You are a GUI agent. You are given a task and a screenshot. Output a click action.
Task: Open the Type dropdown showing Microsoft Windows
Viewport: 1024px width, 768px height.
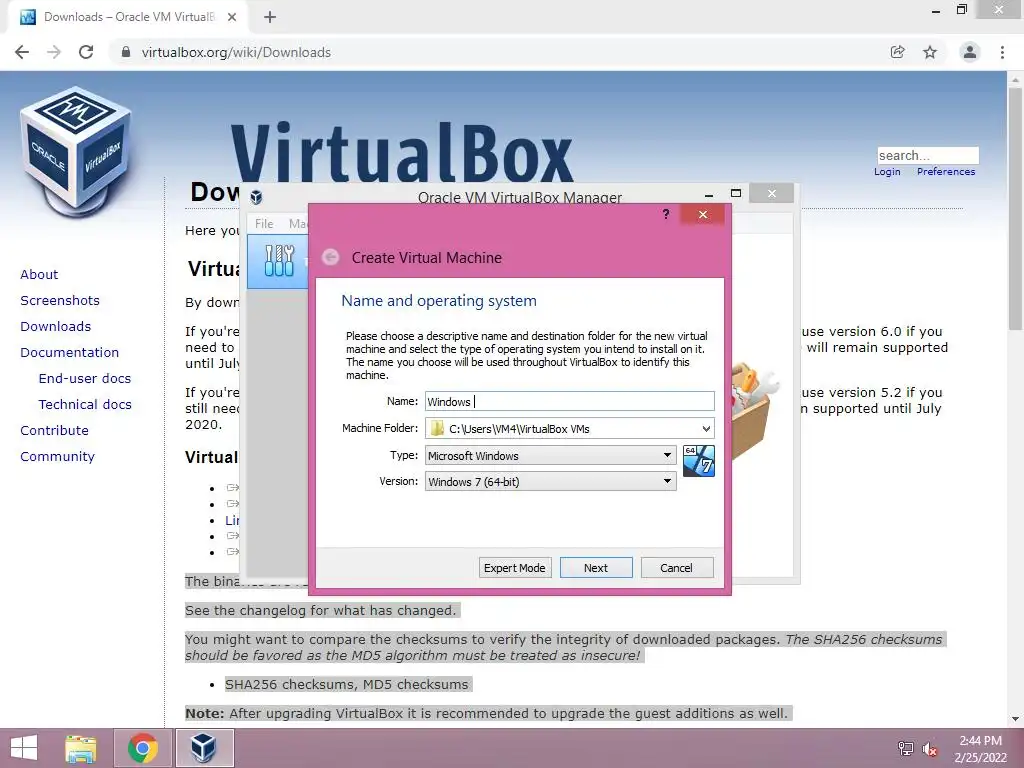click(550, 455)
